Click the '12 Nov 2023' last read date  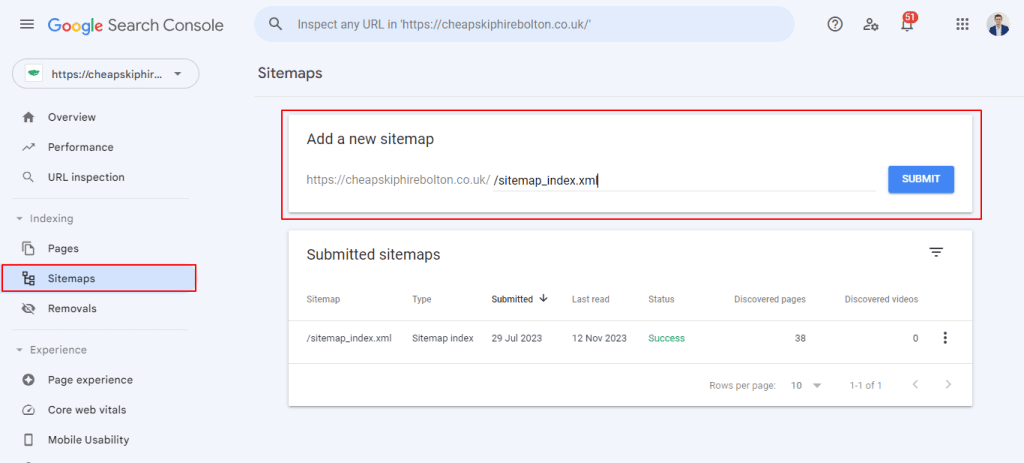(x=599, y=338)
